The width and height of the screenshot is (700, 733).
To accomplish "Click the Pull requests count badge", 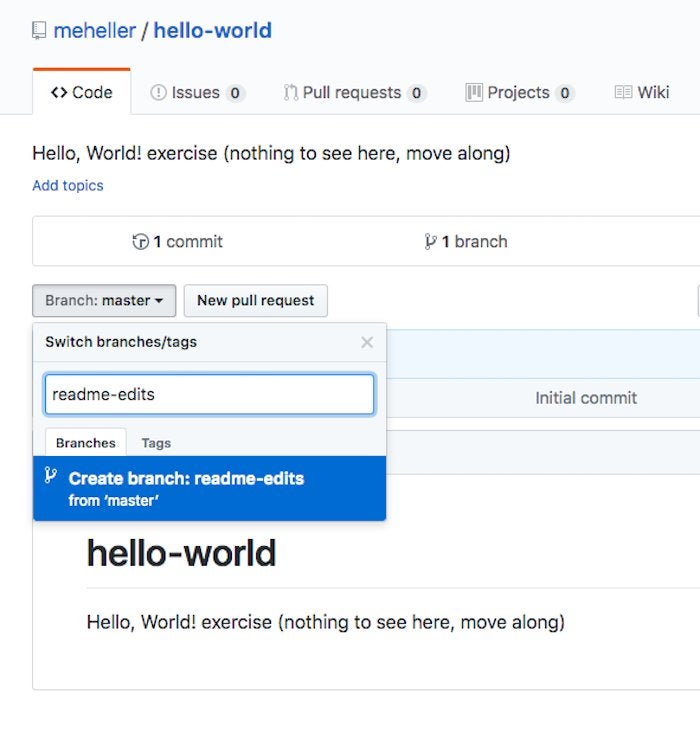I will click(x=416, y=93).
